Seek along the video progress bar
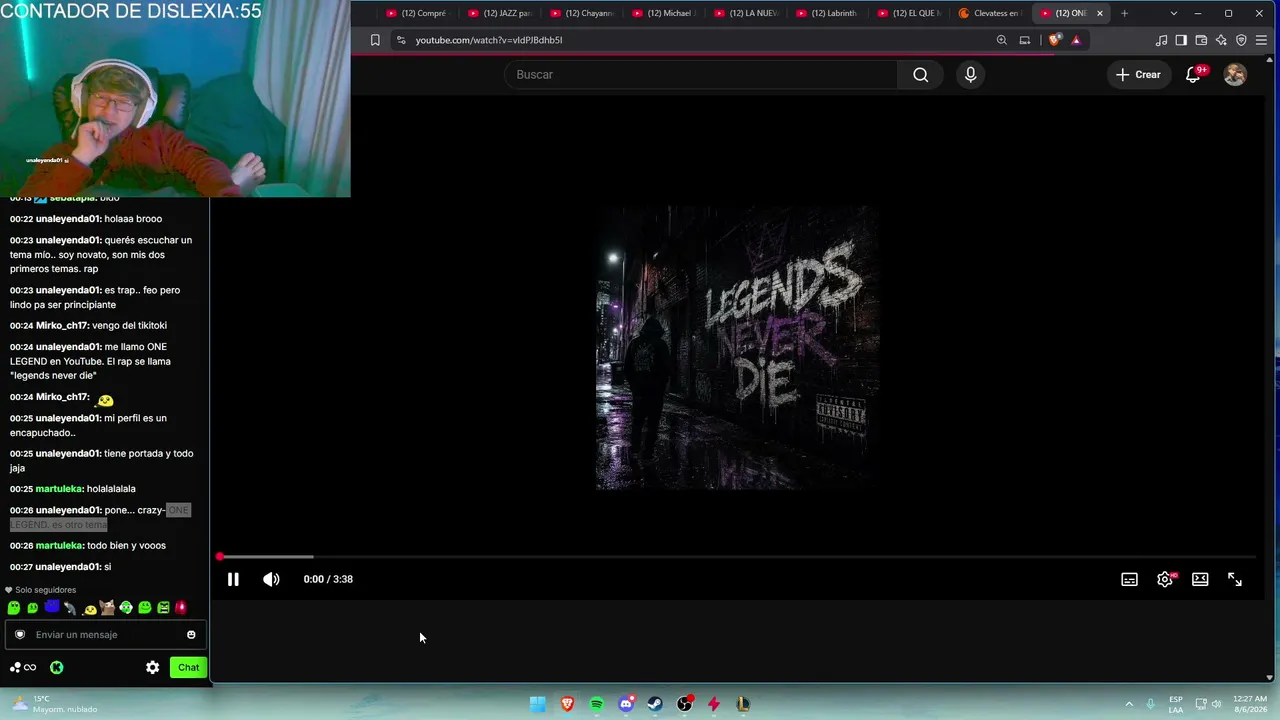This screenshot has width=1280, height=720. click(737, 557)
